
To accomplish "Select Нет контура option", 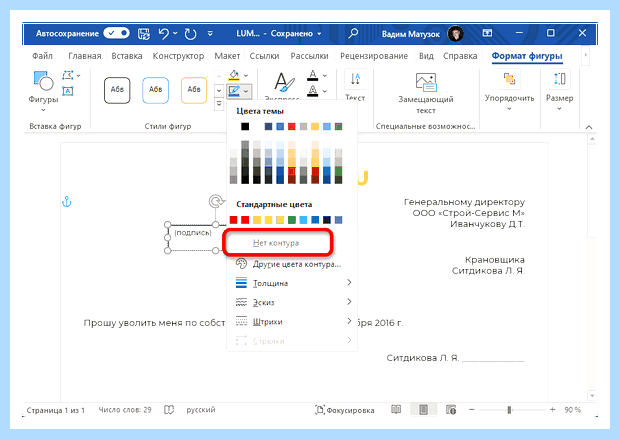I will point(278,243).
